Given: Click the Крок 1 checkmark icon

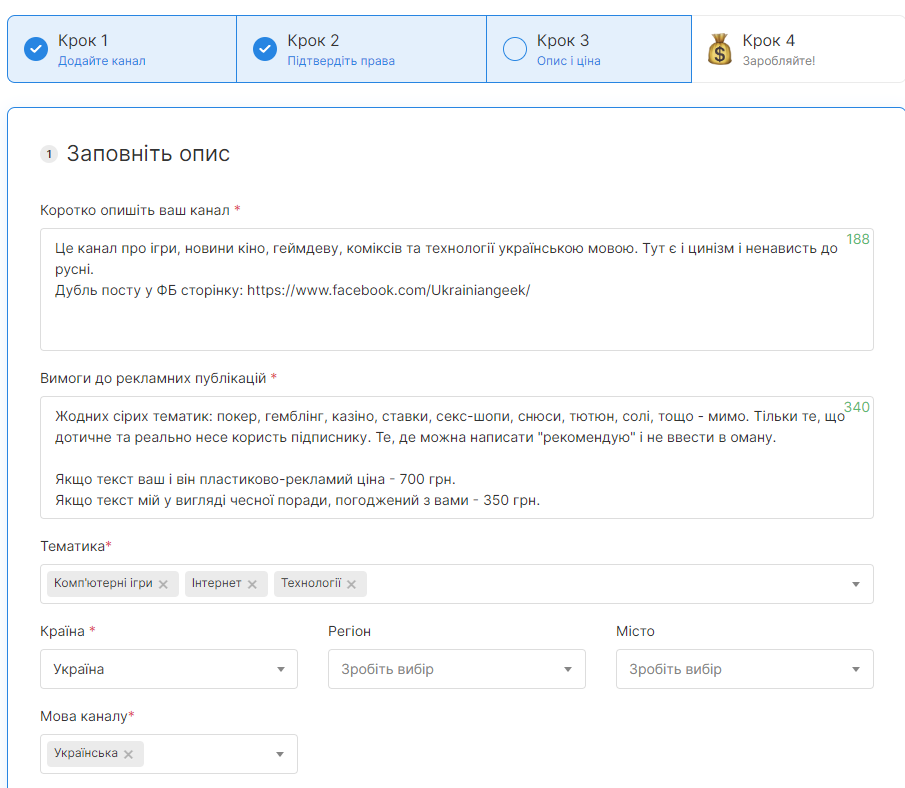Looking at the screenshot, I should click(36, 49).
